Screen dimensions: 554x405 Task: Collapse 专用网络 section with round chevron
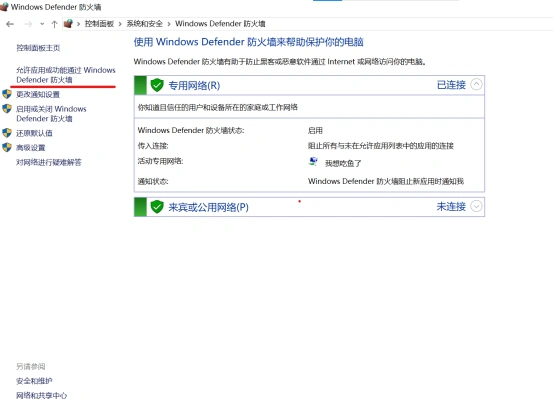pyautogui.click(x=476, y=84)
